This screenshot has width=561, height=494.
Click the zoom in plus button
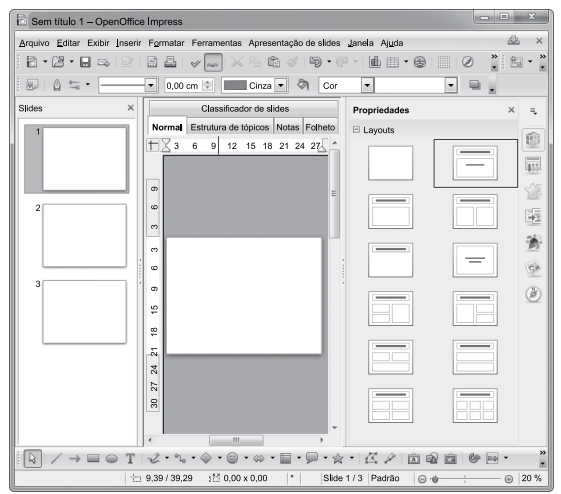[x=508, y=479]
